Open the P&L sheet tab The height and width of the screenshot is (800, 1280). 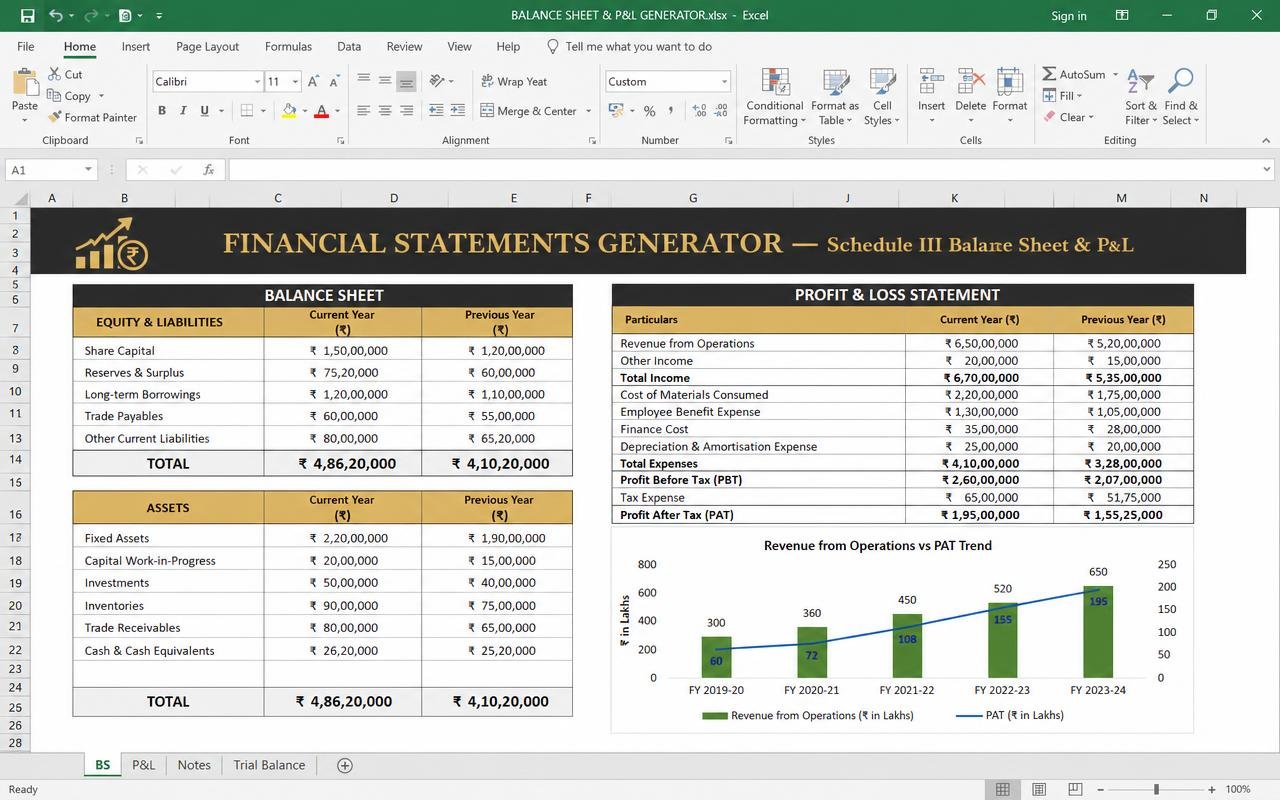click(143, 765)
